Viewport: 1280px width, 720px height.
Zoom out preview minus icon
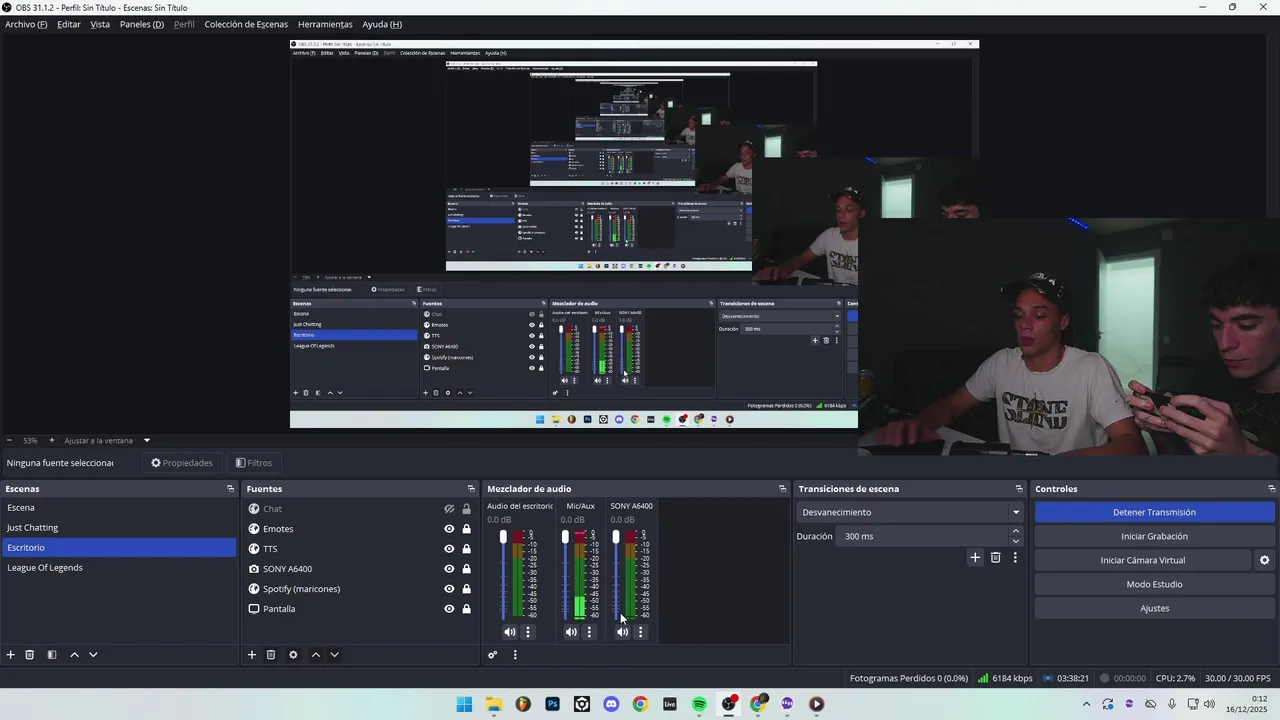pos(9,440)
